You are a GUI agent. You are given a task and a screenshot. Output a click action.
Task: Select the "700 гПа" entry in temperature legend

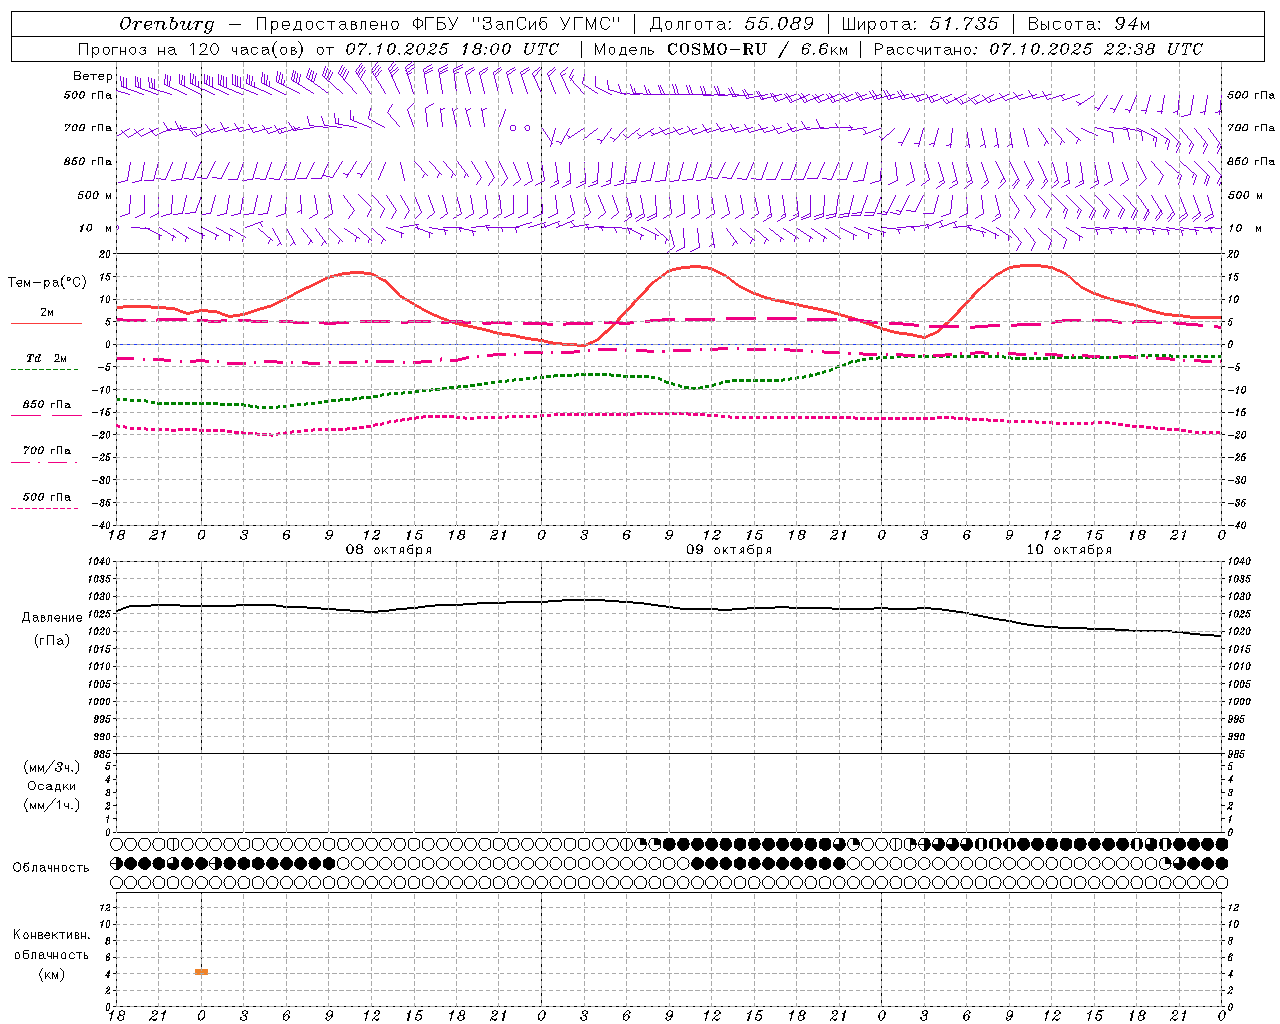(46, 451)
